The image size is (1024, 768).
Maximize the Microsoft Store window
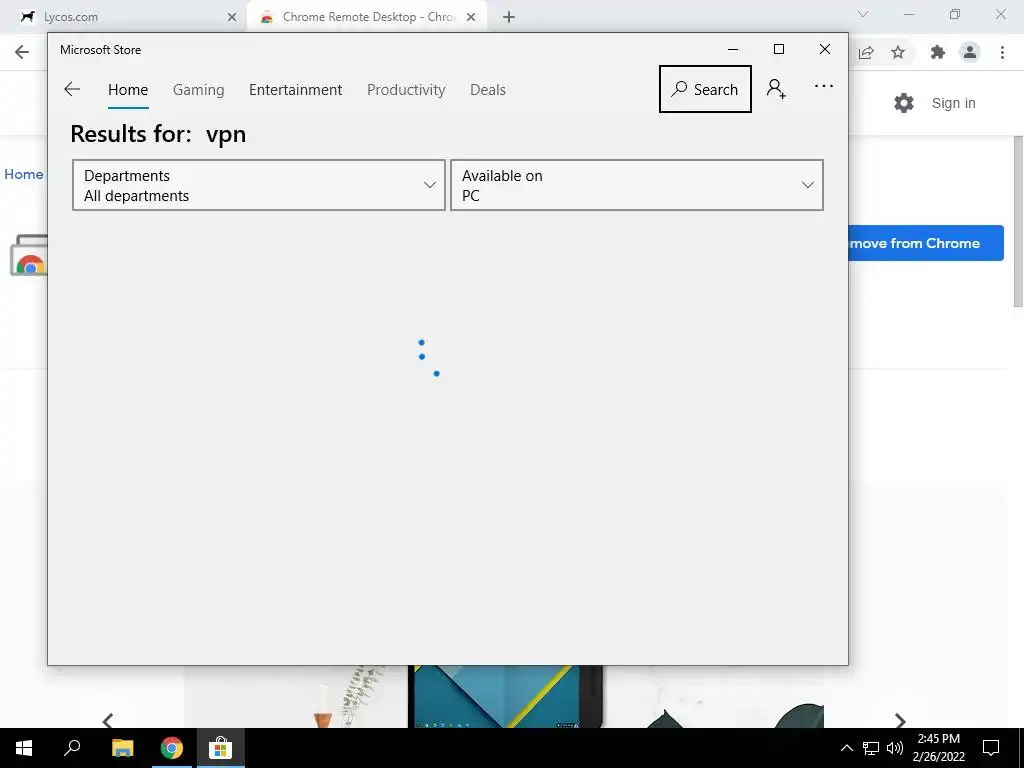pyautogui.click(x=778, y=50)
